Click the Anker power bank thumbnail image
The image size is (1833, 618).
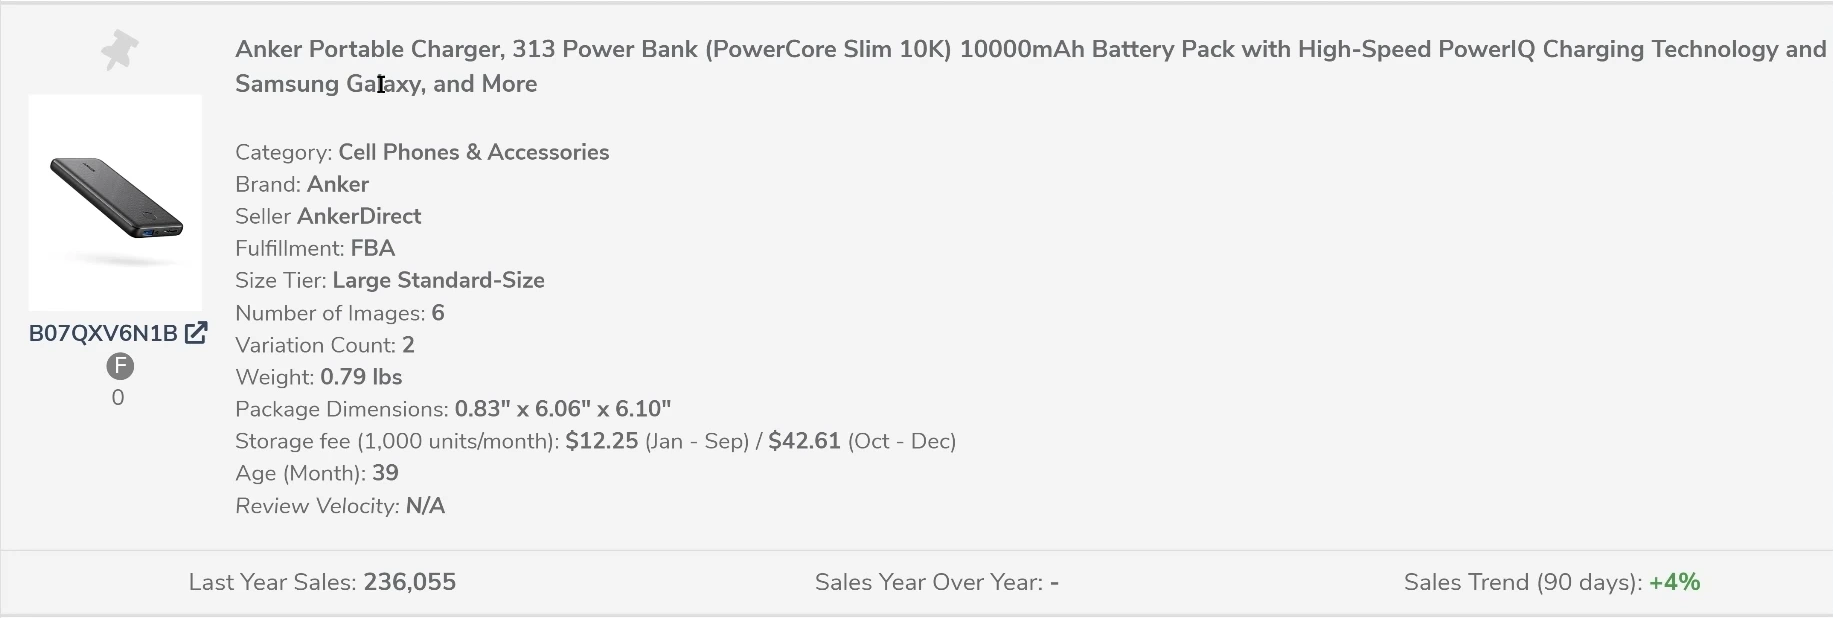point(115,202)
